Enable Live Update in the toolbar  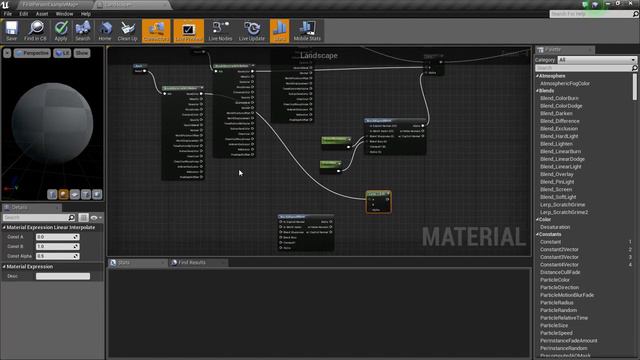point(252,31)
